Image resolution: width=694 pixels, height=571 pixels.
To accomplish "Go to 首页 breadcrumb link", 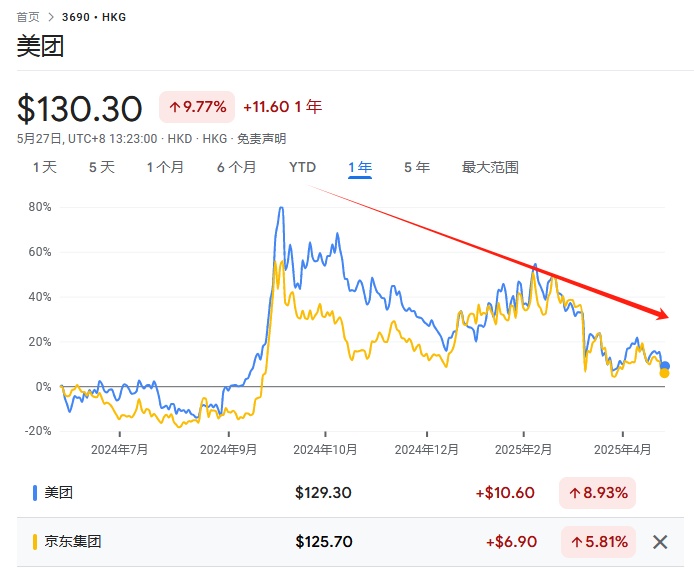I will click(x=28, y=17).
